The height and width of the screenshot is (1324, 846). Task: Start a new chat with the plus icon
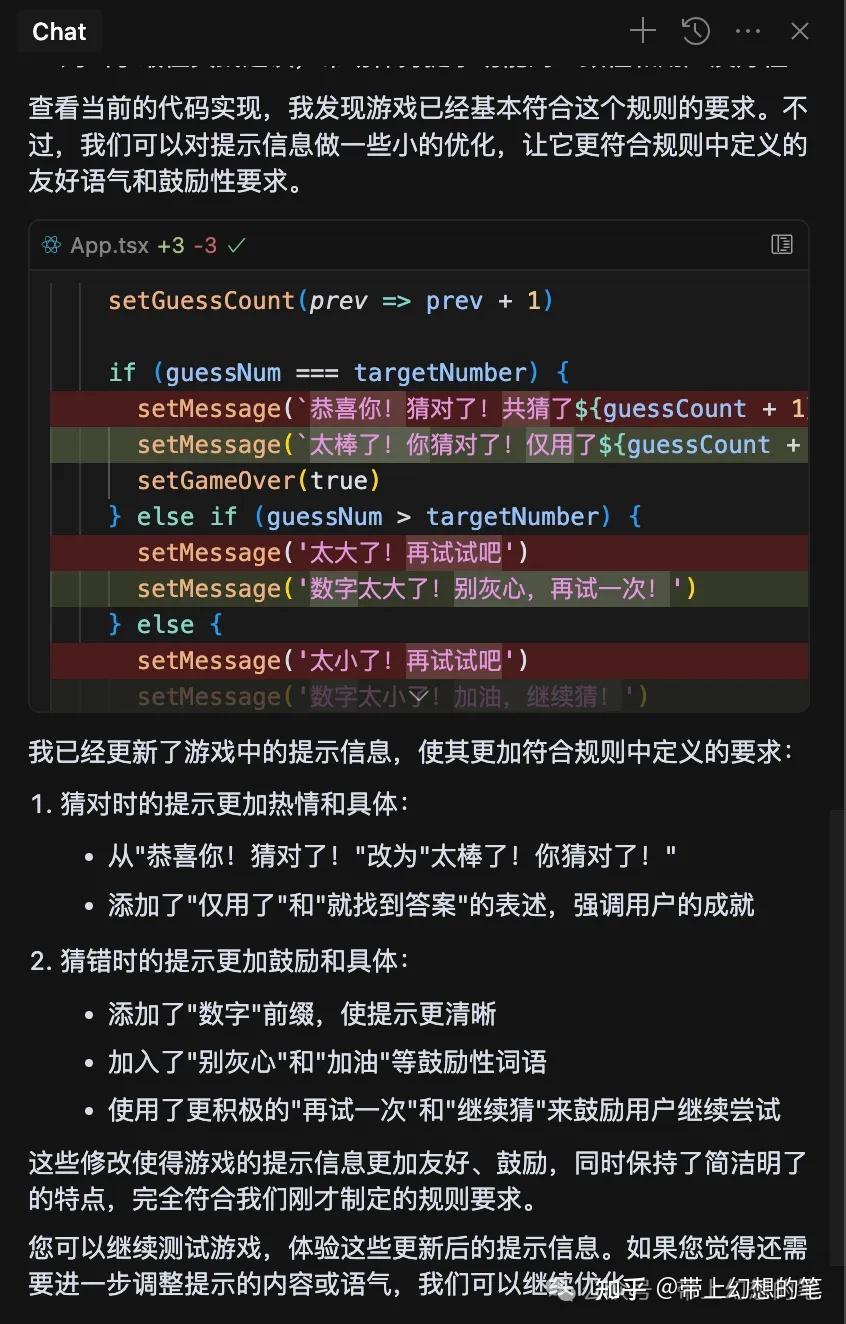642,31
